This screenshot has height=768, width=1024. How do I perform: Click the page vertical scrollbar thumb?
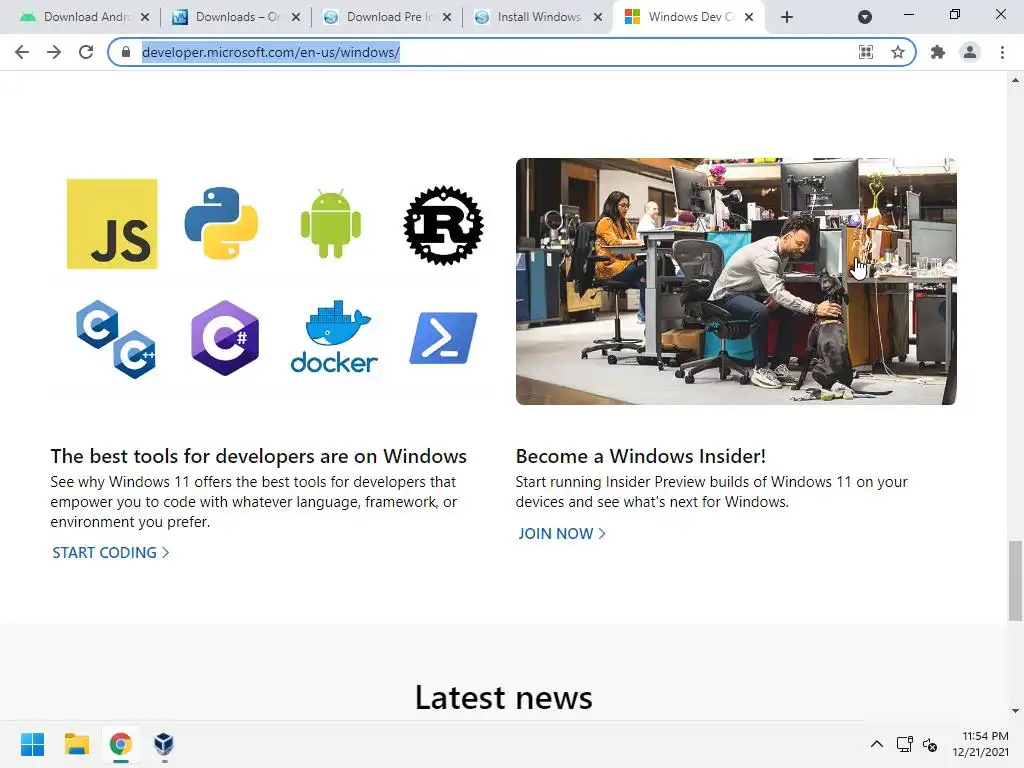(x=1015, y=581)
